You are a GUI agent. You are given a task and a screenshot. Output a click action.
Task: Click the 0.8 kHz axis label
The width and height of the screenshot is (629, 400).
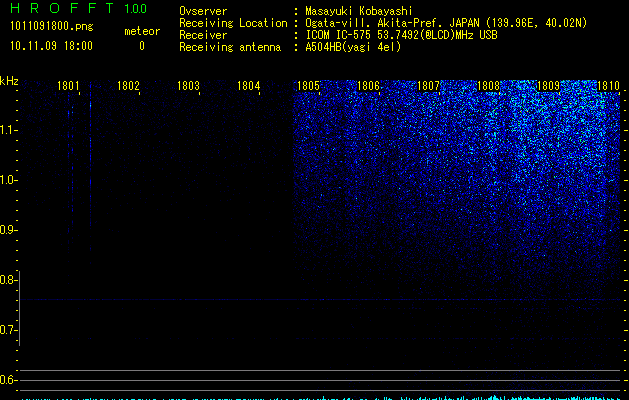(8, 280)
